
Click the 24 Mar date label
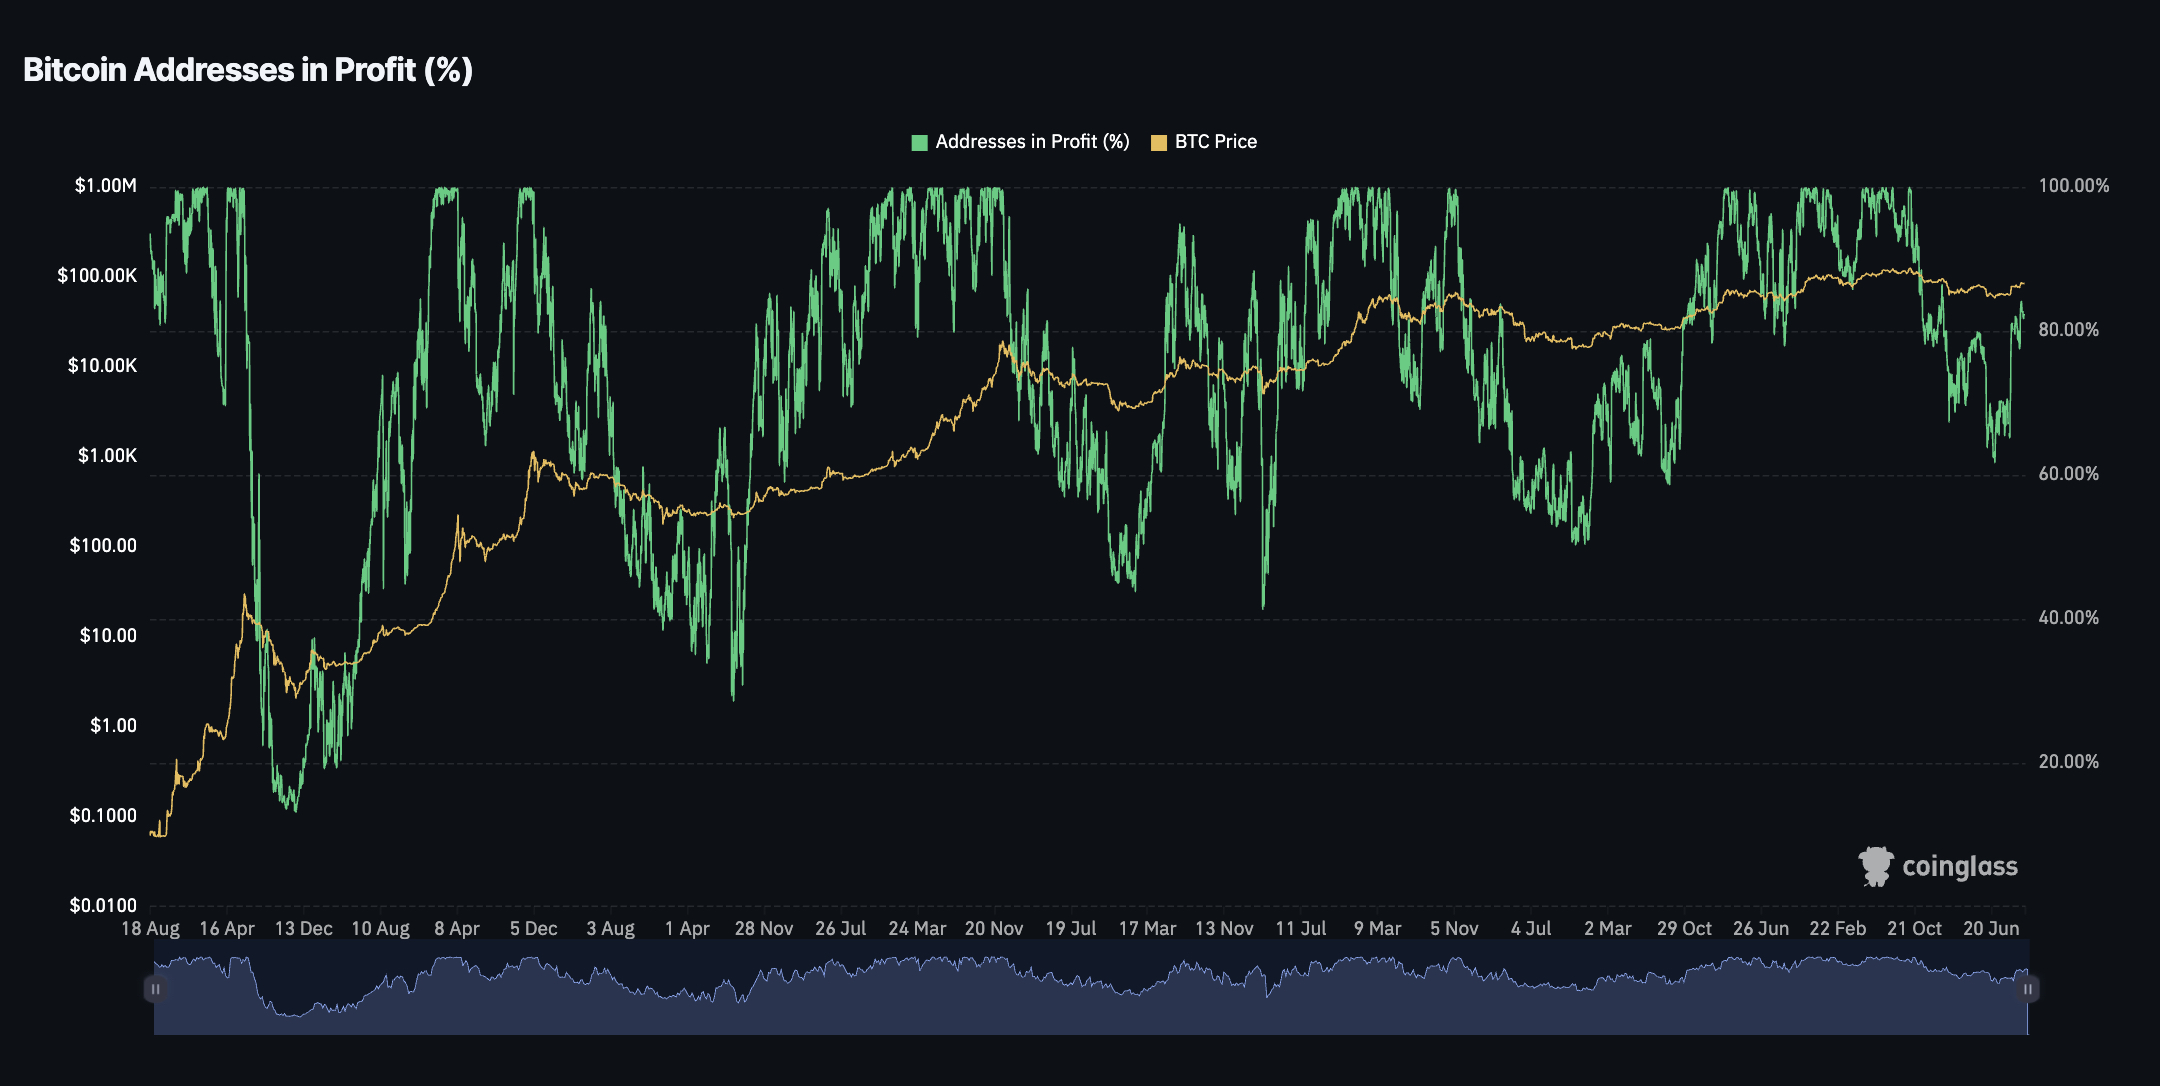917,929
